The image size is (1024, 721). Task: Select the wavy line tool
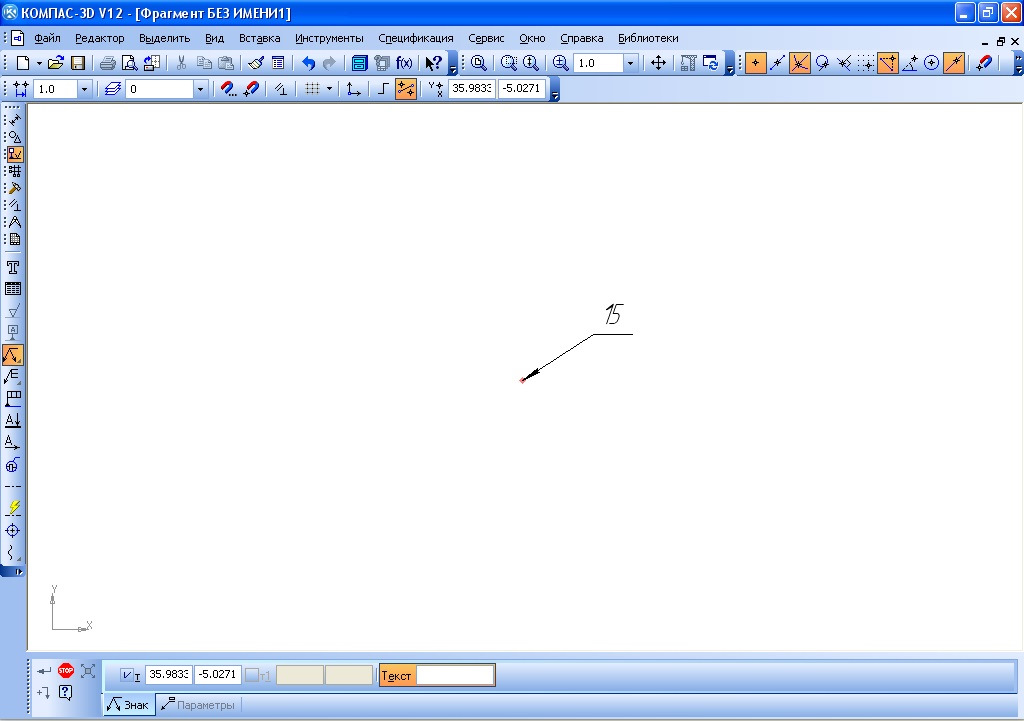(x=13, y=553)
